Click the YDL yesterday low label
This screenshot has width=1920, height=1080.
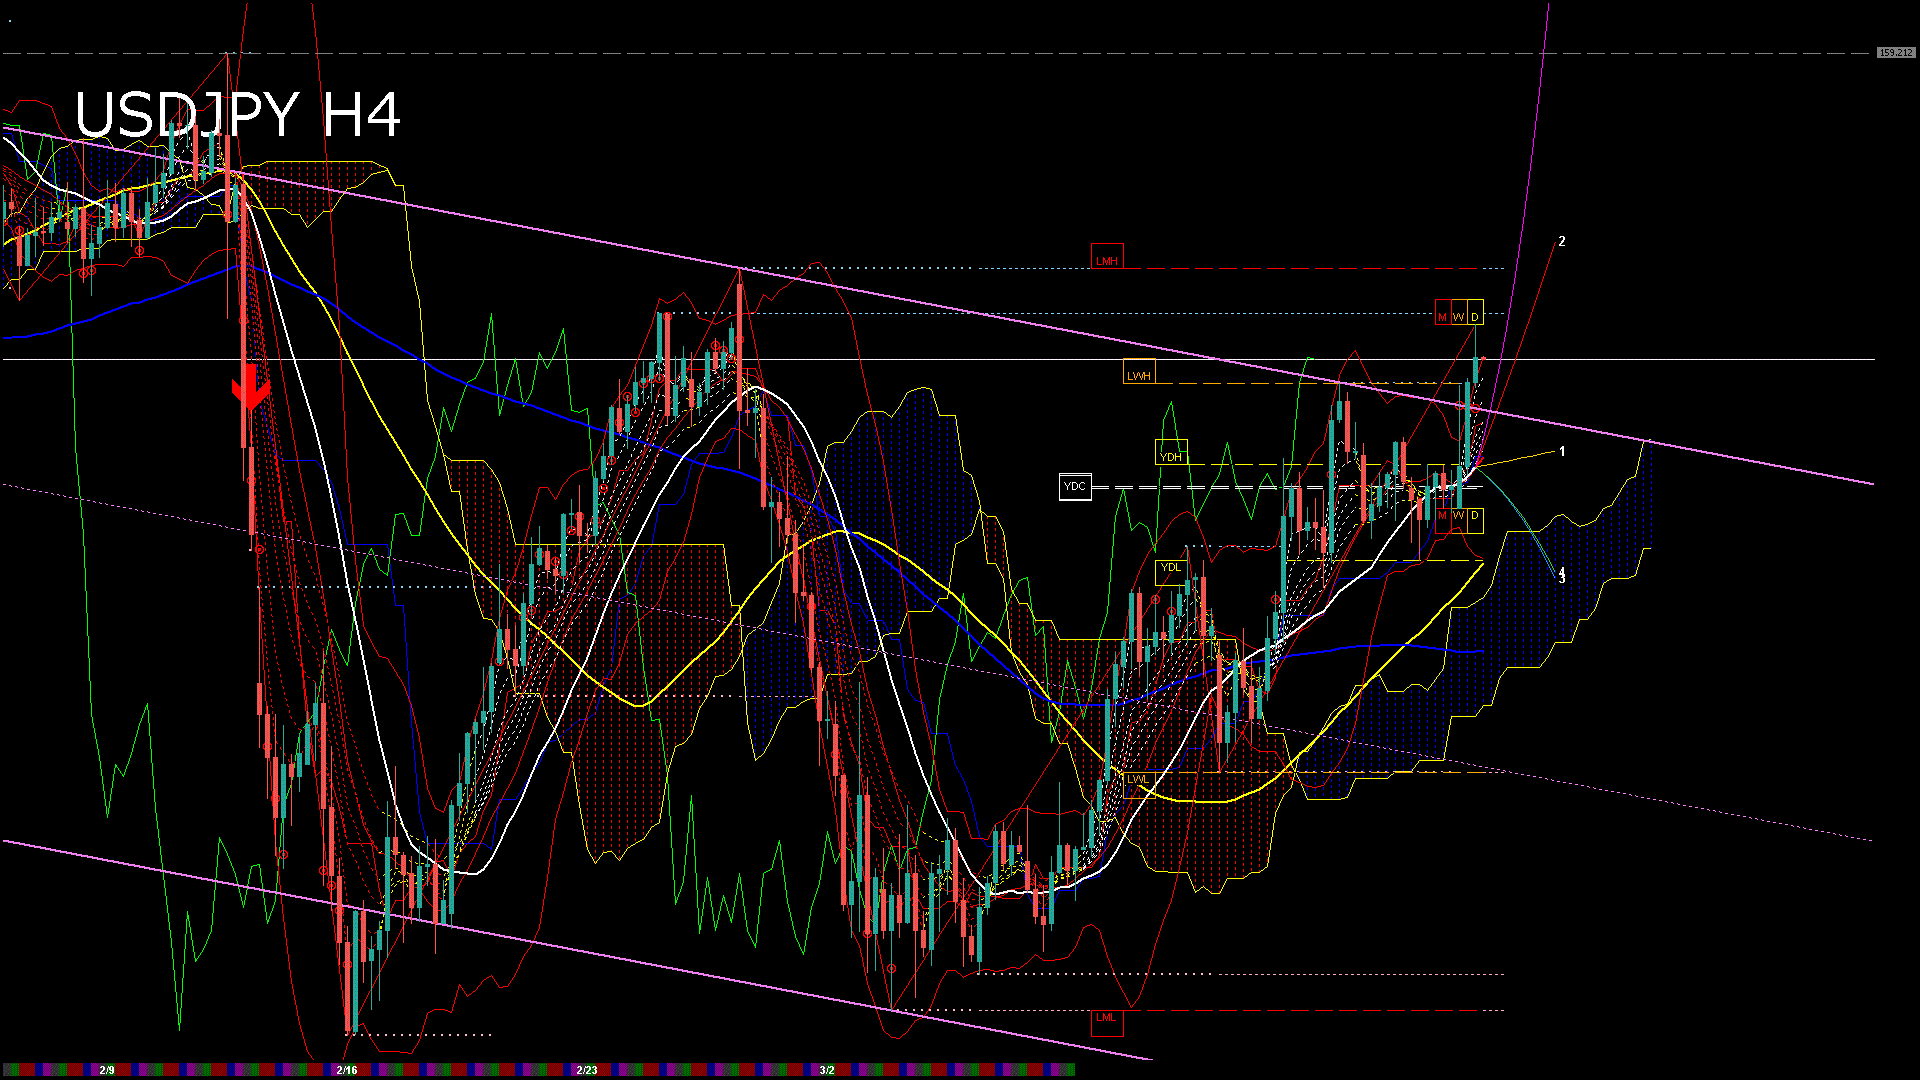pos(1171,567)
